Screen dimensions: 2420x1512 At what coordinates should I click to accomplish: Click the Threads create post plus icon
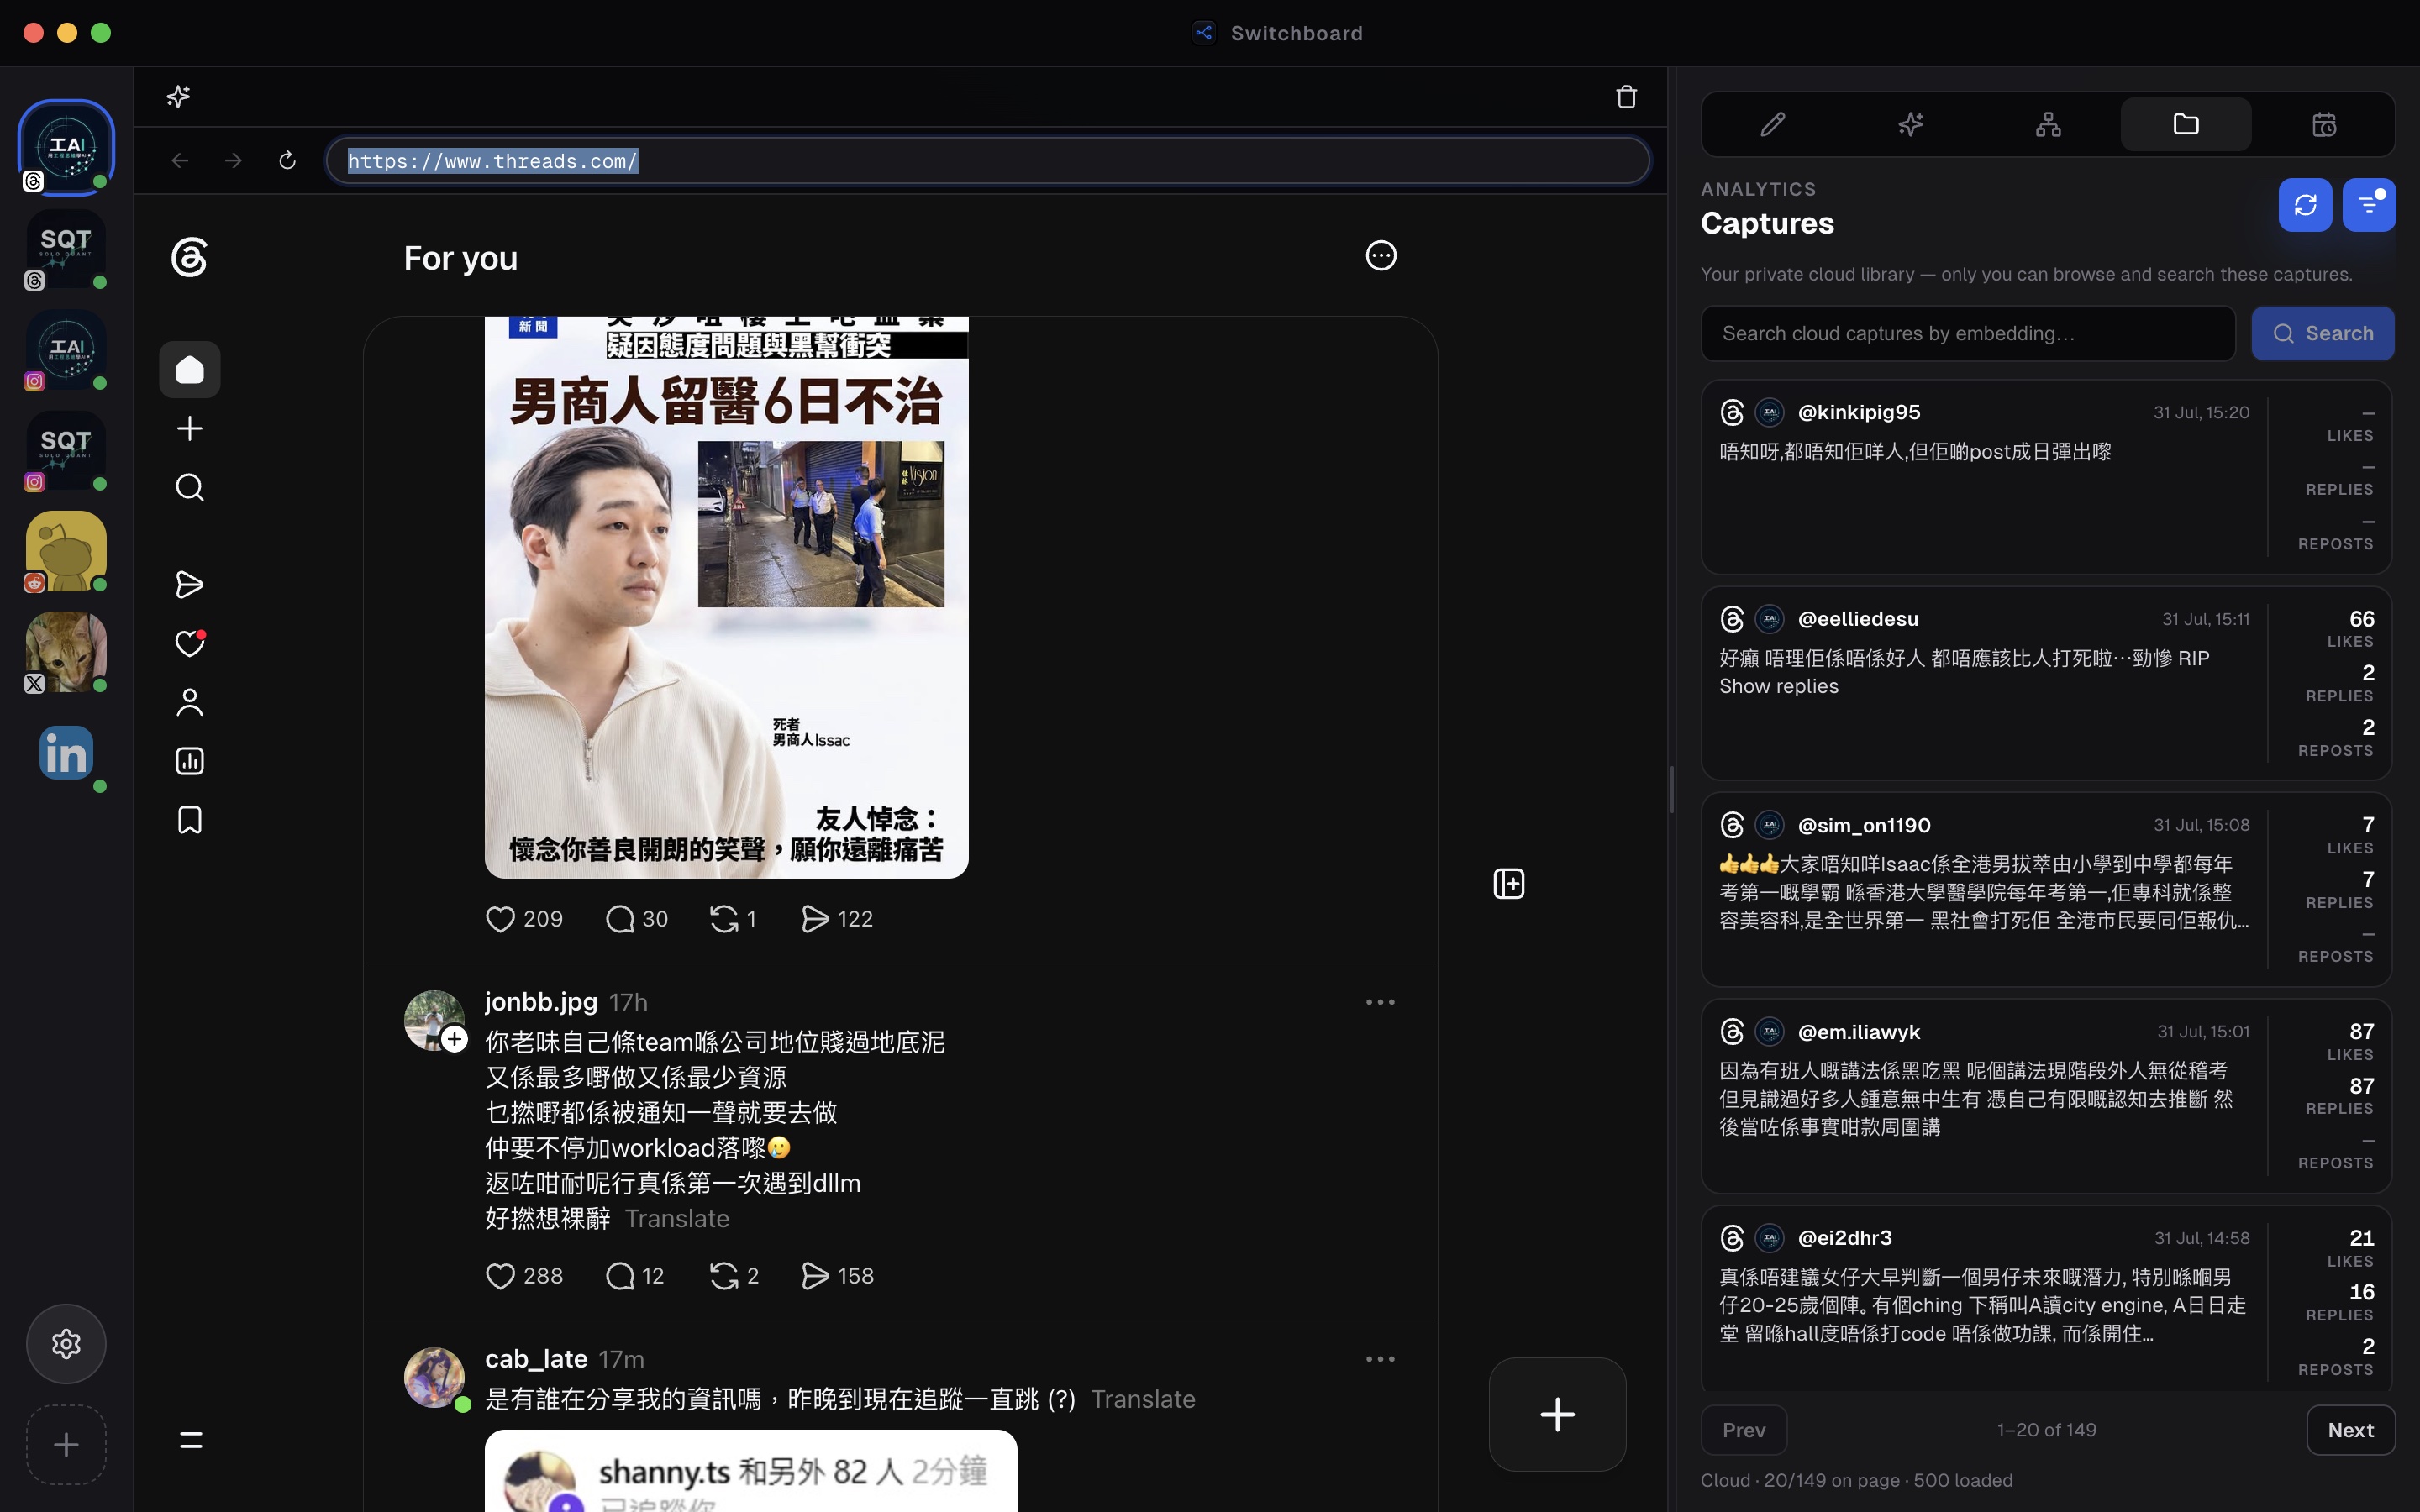[x=189, y=429]
